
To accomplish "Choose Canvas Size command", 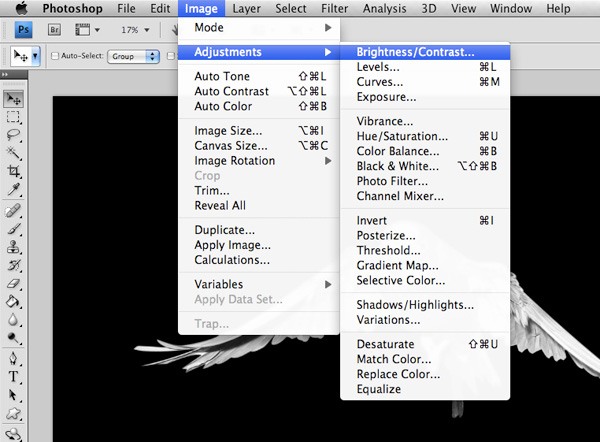I will point(259,146).
